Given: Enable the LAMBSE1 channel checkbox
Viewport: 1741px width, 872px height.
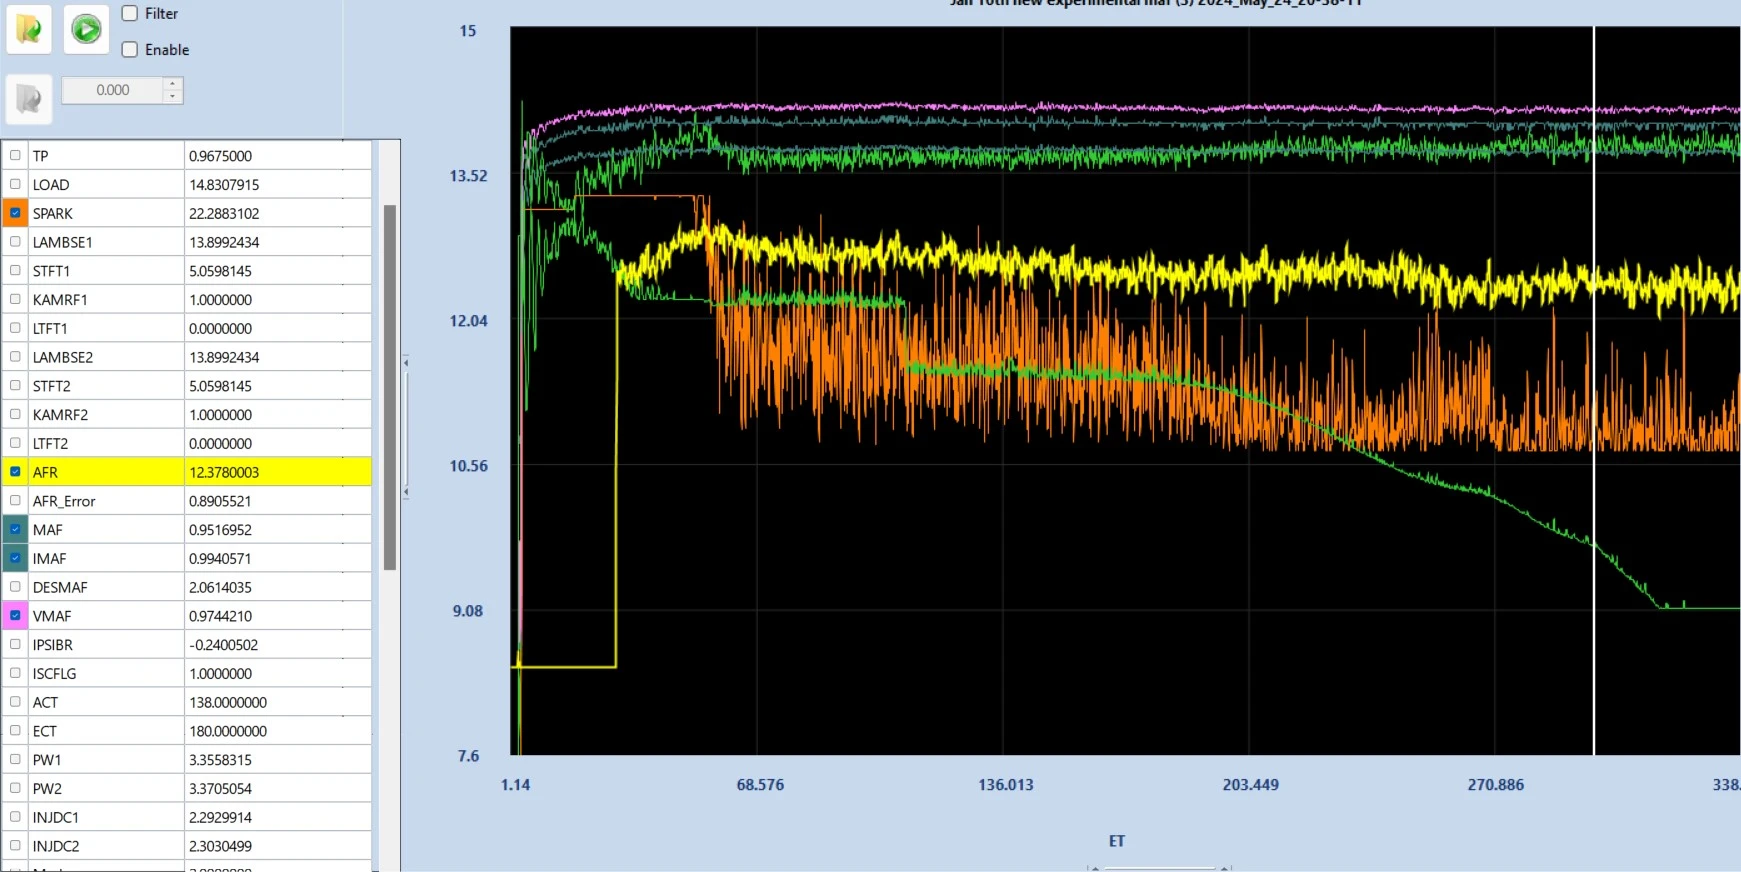Looking at the screenshot, I should (15, 242).
